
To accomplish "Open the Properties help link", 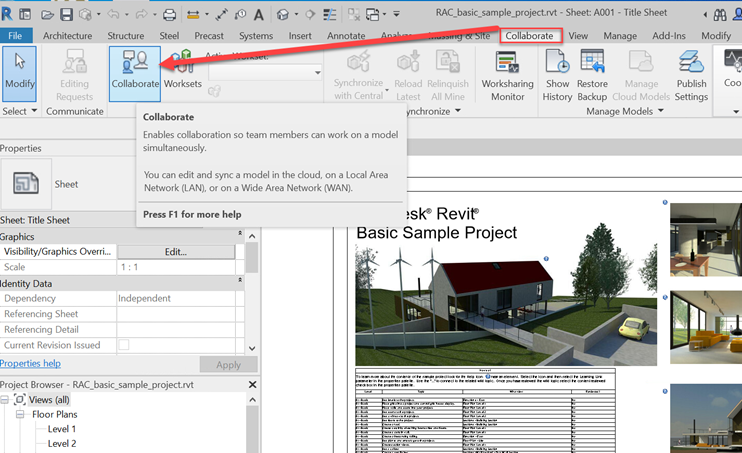I will [30, 363].
